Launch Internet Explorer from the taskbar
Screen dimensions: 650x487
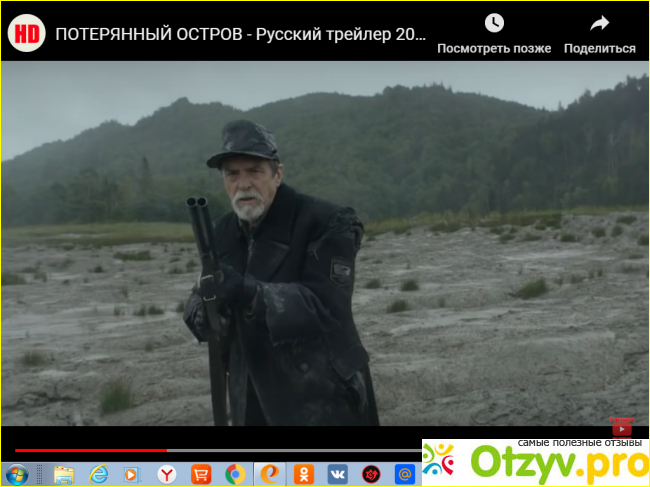click(99, 473)
